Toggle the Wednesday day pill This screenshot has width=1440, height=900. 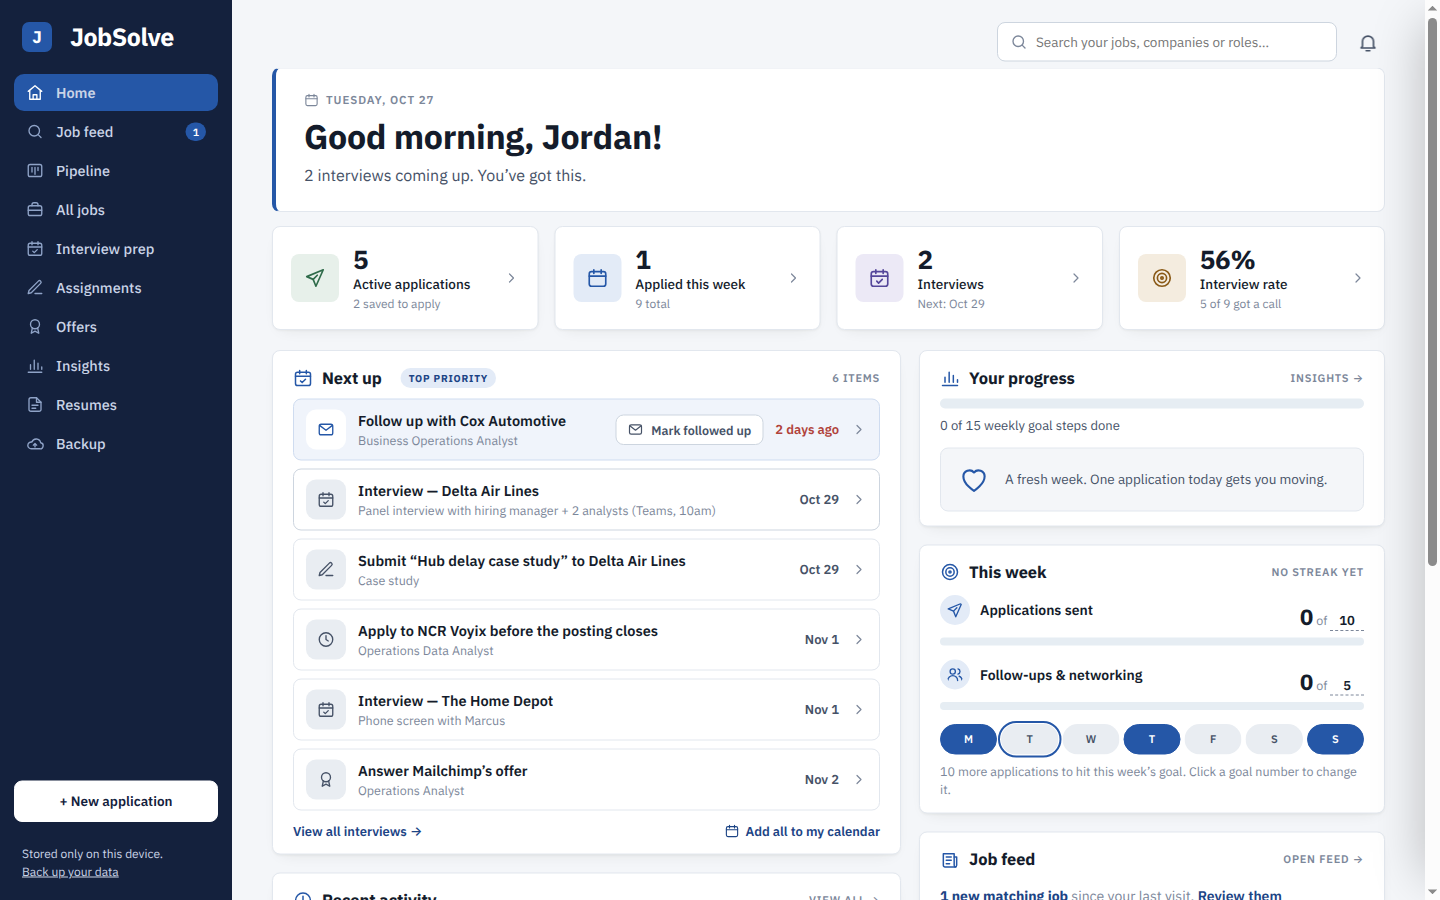[x=1091, y=739]
